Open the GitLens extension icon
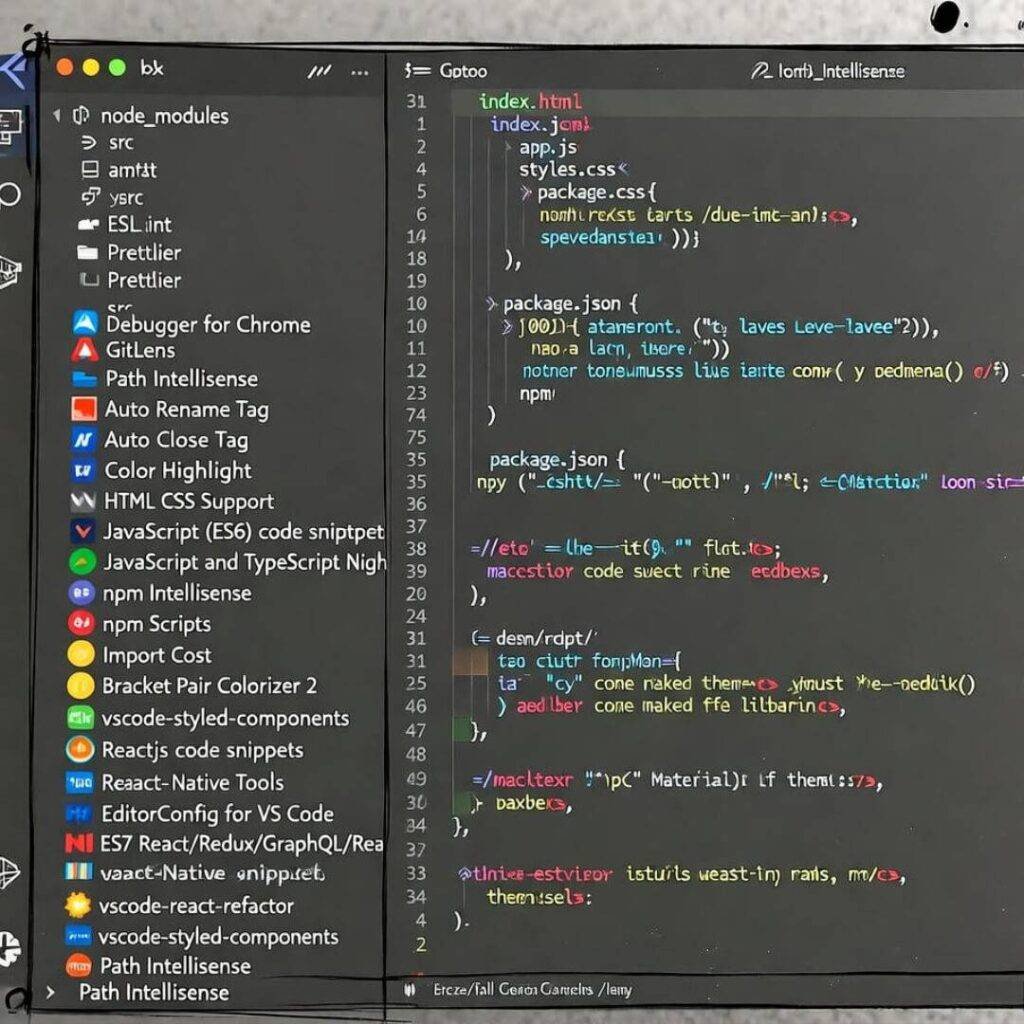The image size is (1024, 1024). click(x=85, y=348)
